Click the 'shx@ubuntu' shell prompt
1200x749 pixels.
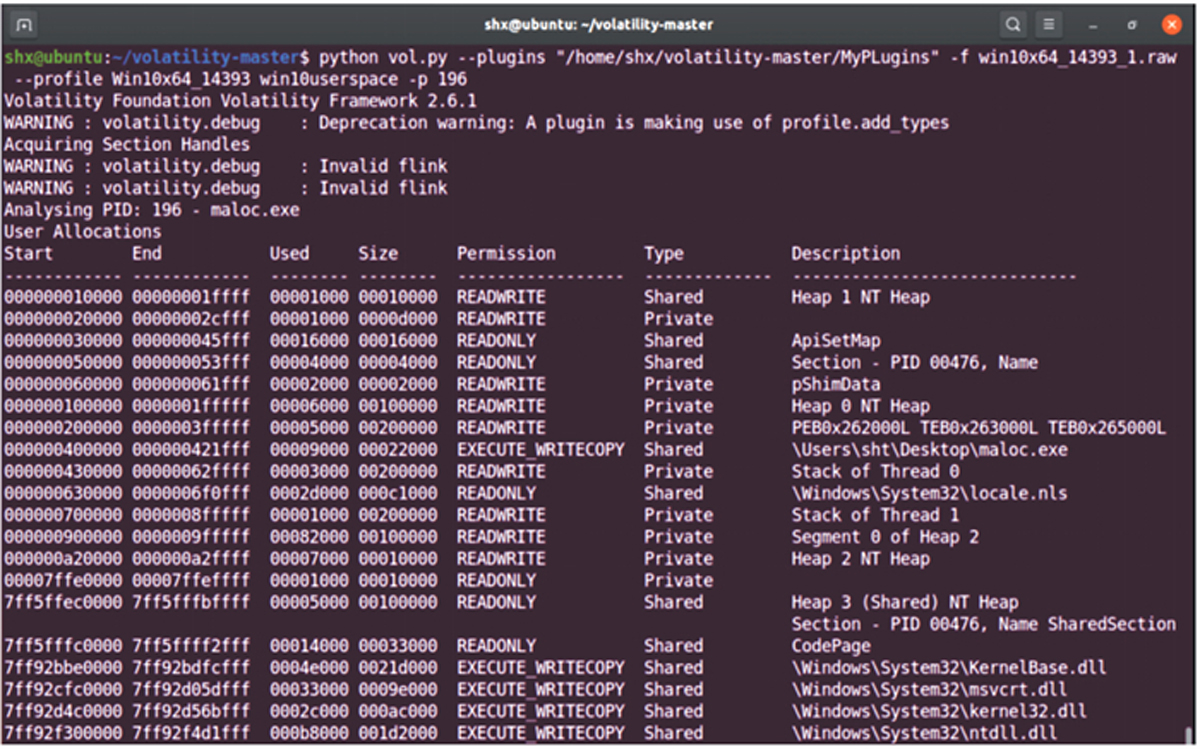[54, 57]
